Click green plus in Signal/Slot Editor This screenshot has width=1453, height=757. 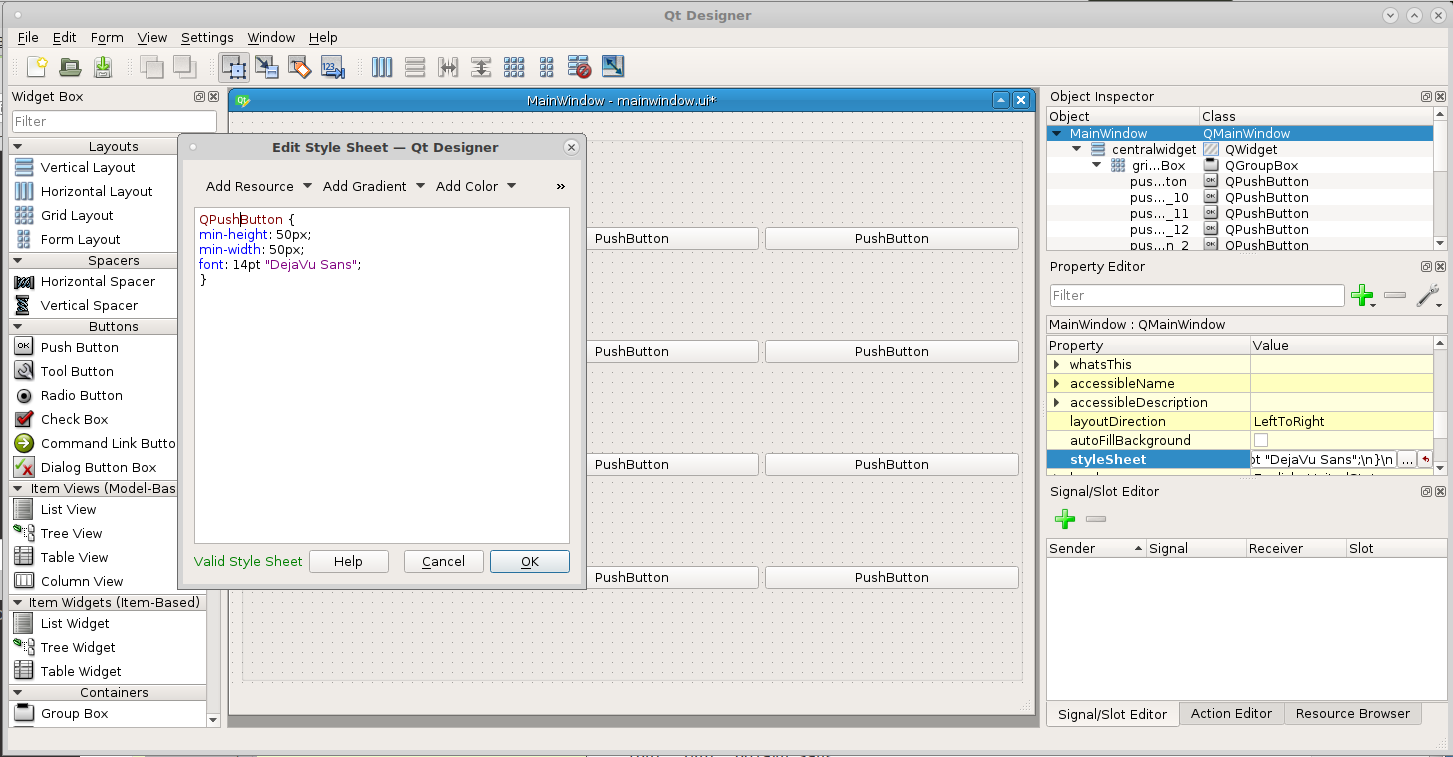click(1065, 519)
